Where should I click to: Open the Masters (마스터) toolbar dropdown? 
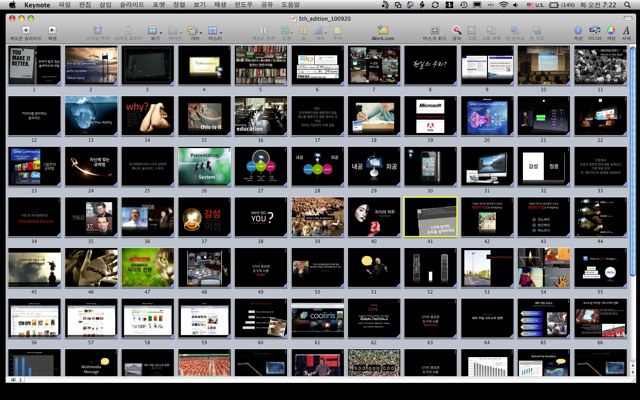214,31
